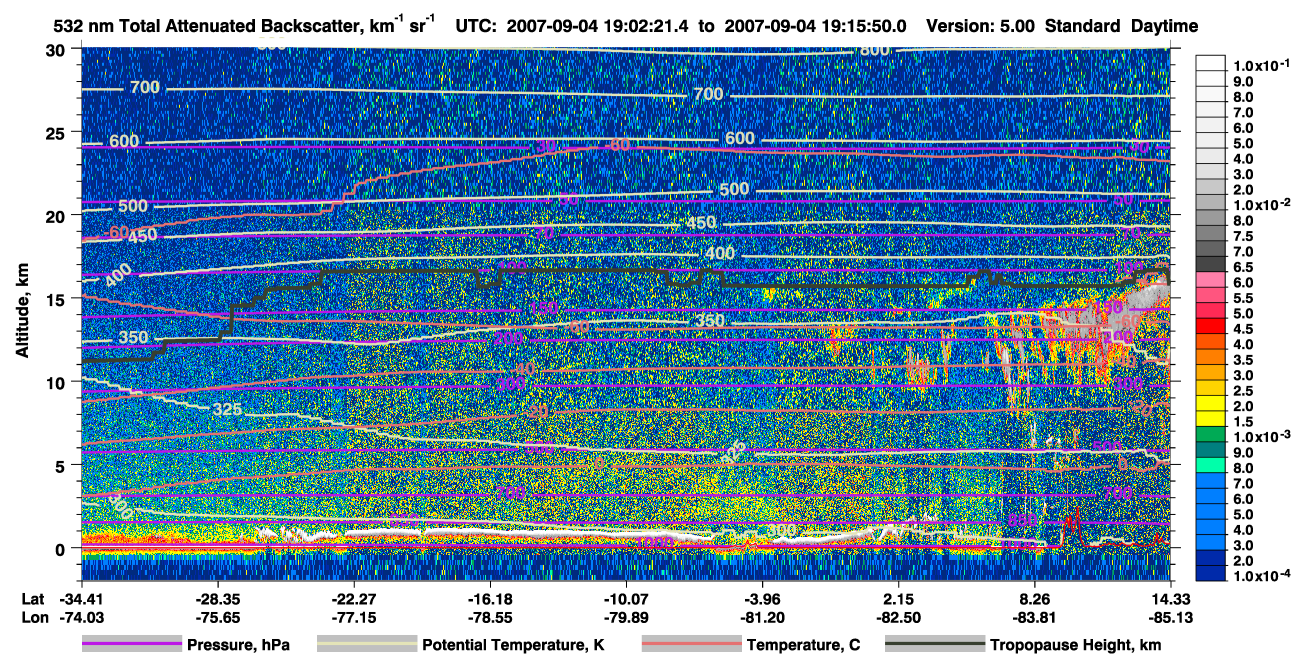Click the altitude tick label 15

(58, 298)
